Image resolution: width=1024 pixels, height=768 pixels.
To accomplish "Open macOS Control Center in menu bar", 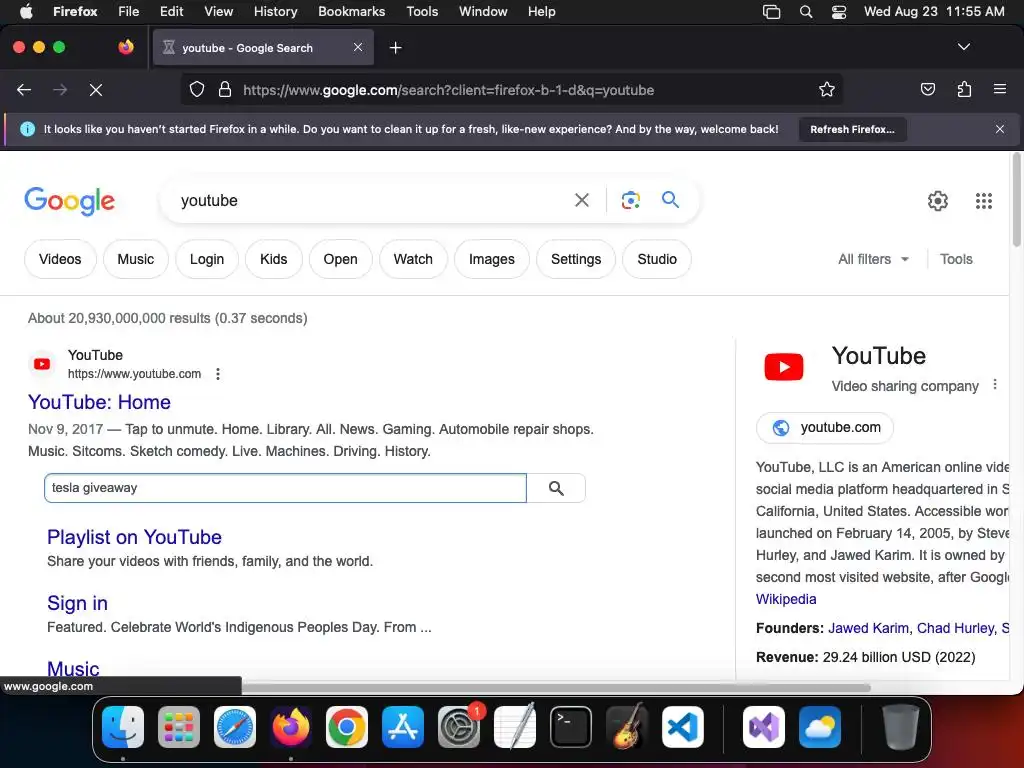I will pos(839,12).
